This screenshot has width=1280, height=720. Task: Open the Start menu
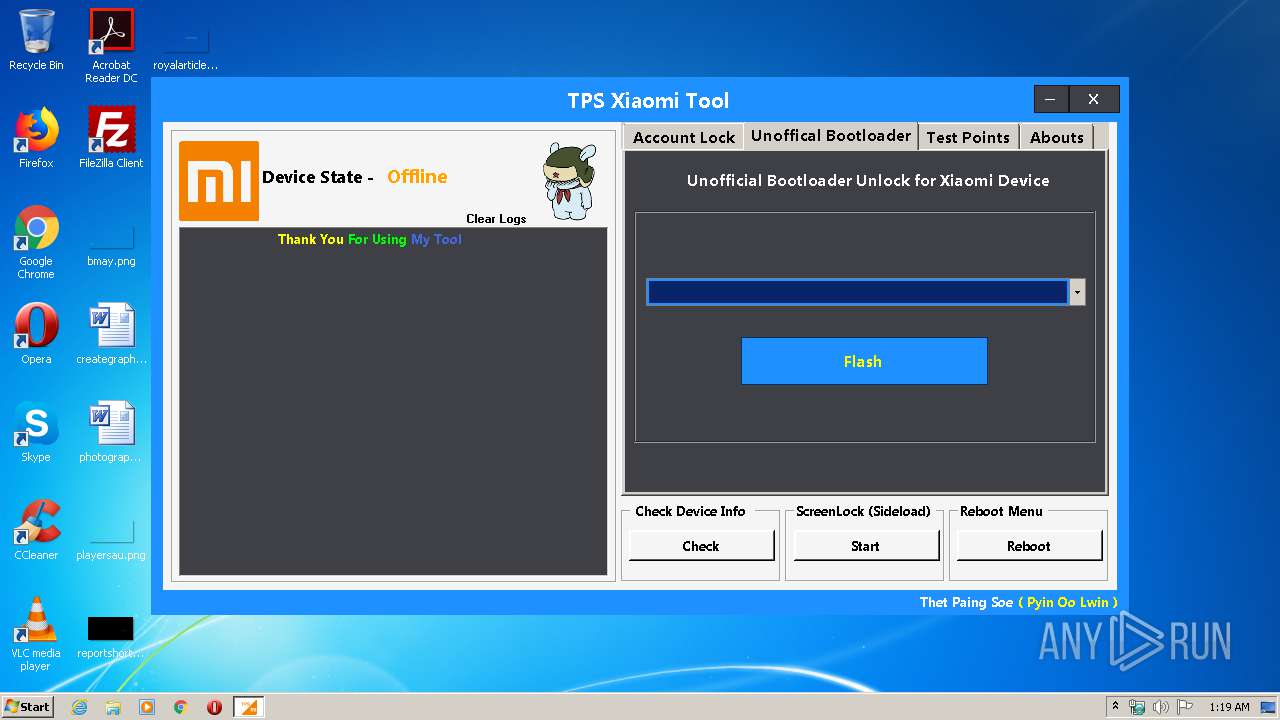click(27, 707)
